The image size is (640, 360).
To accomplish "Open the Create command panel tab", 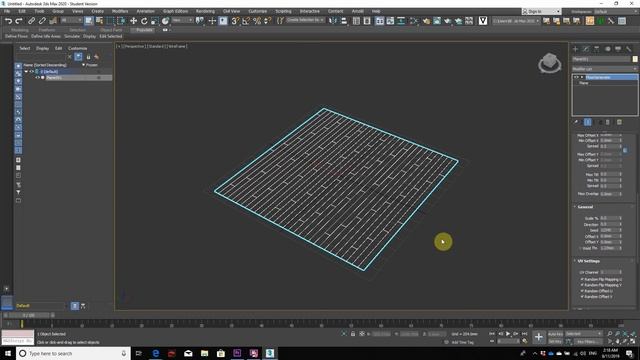I will (576, 49).
